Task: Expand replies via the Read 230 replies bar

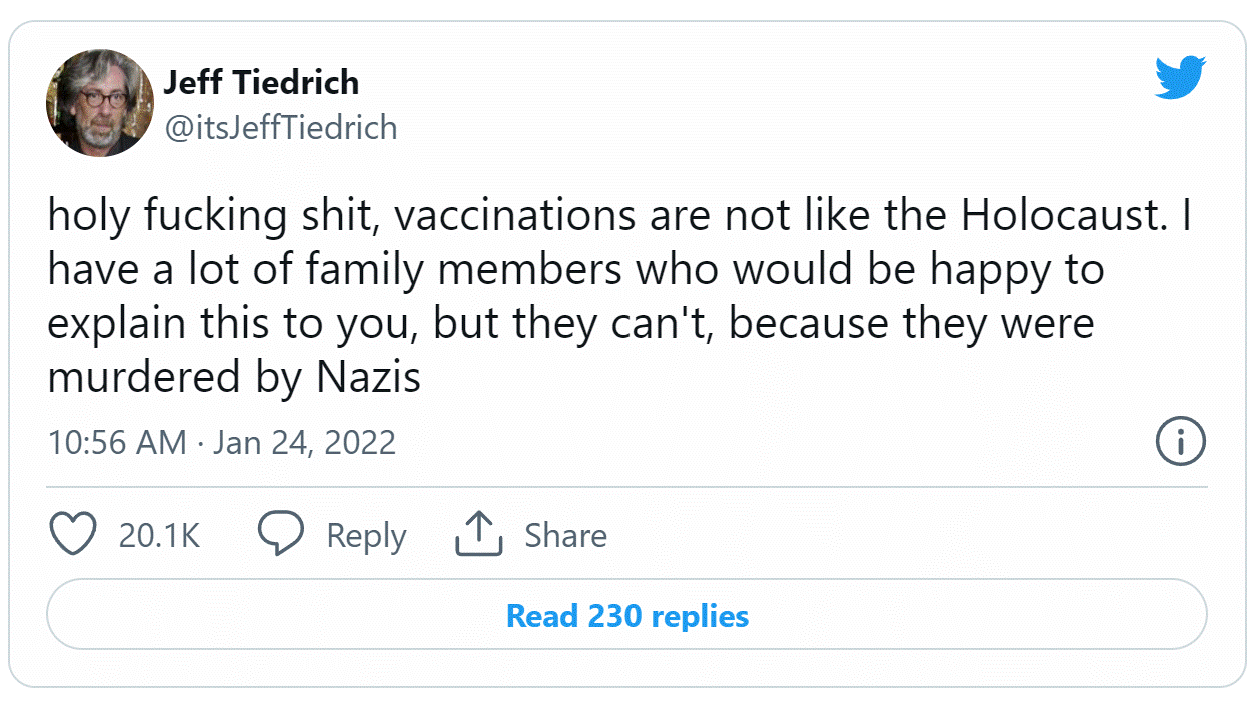Action: click(x=628, y=616)
